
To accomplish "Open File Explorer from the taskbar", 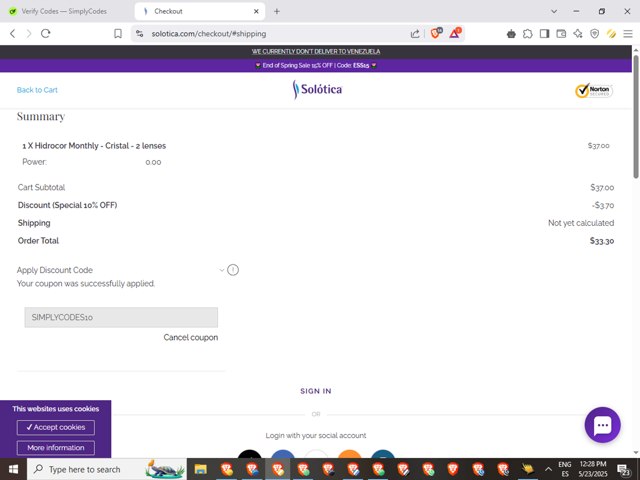I will 200,469.
